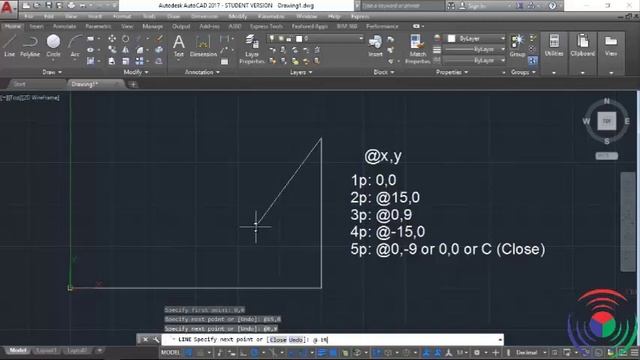Click the ByLayer color swatch
640x360 pixels.
click(x=451, y=39)
